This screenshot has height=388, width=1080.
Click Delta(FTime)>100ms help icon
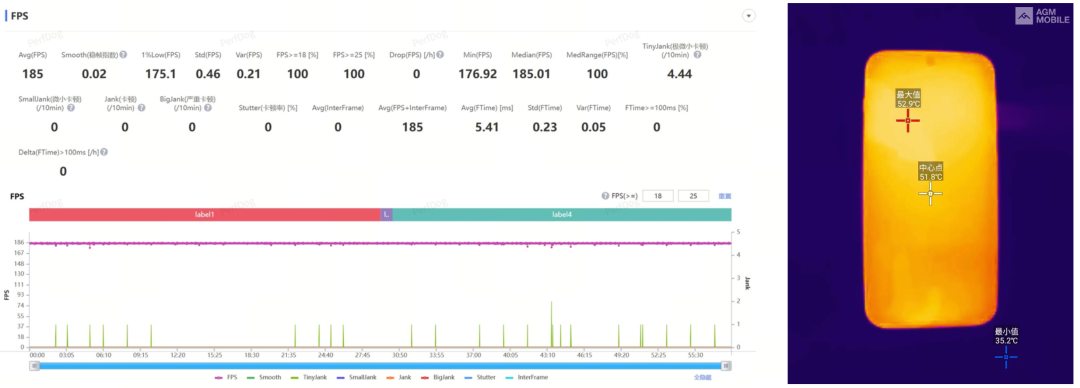104,152
